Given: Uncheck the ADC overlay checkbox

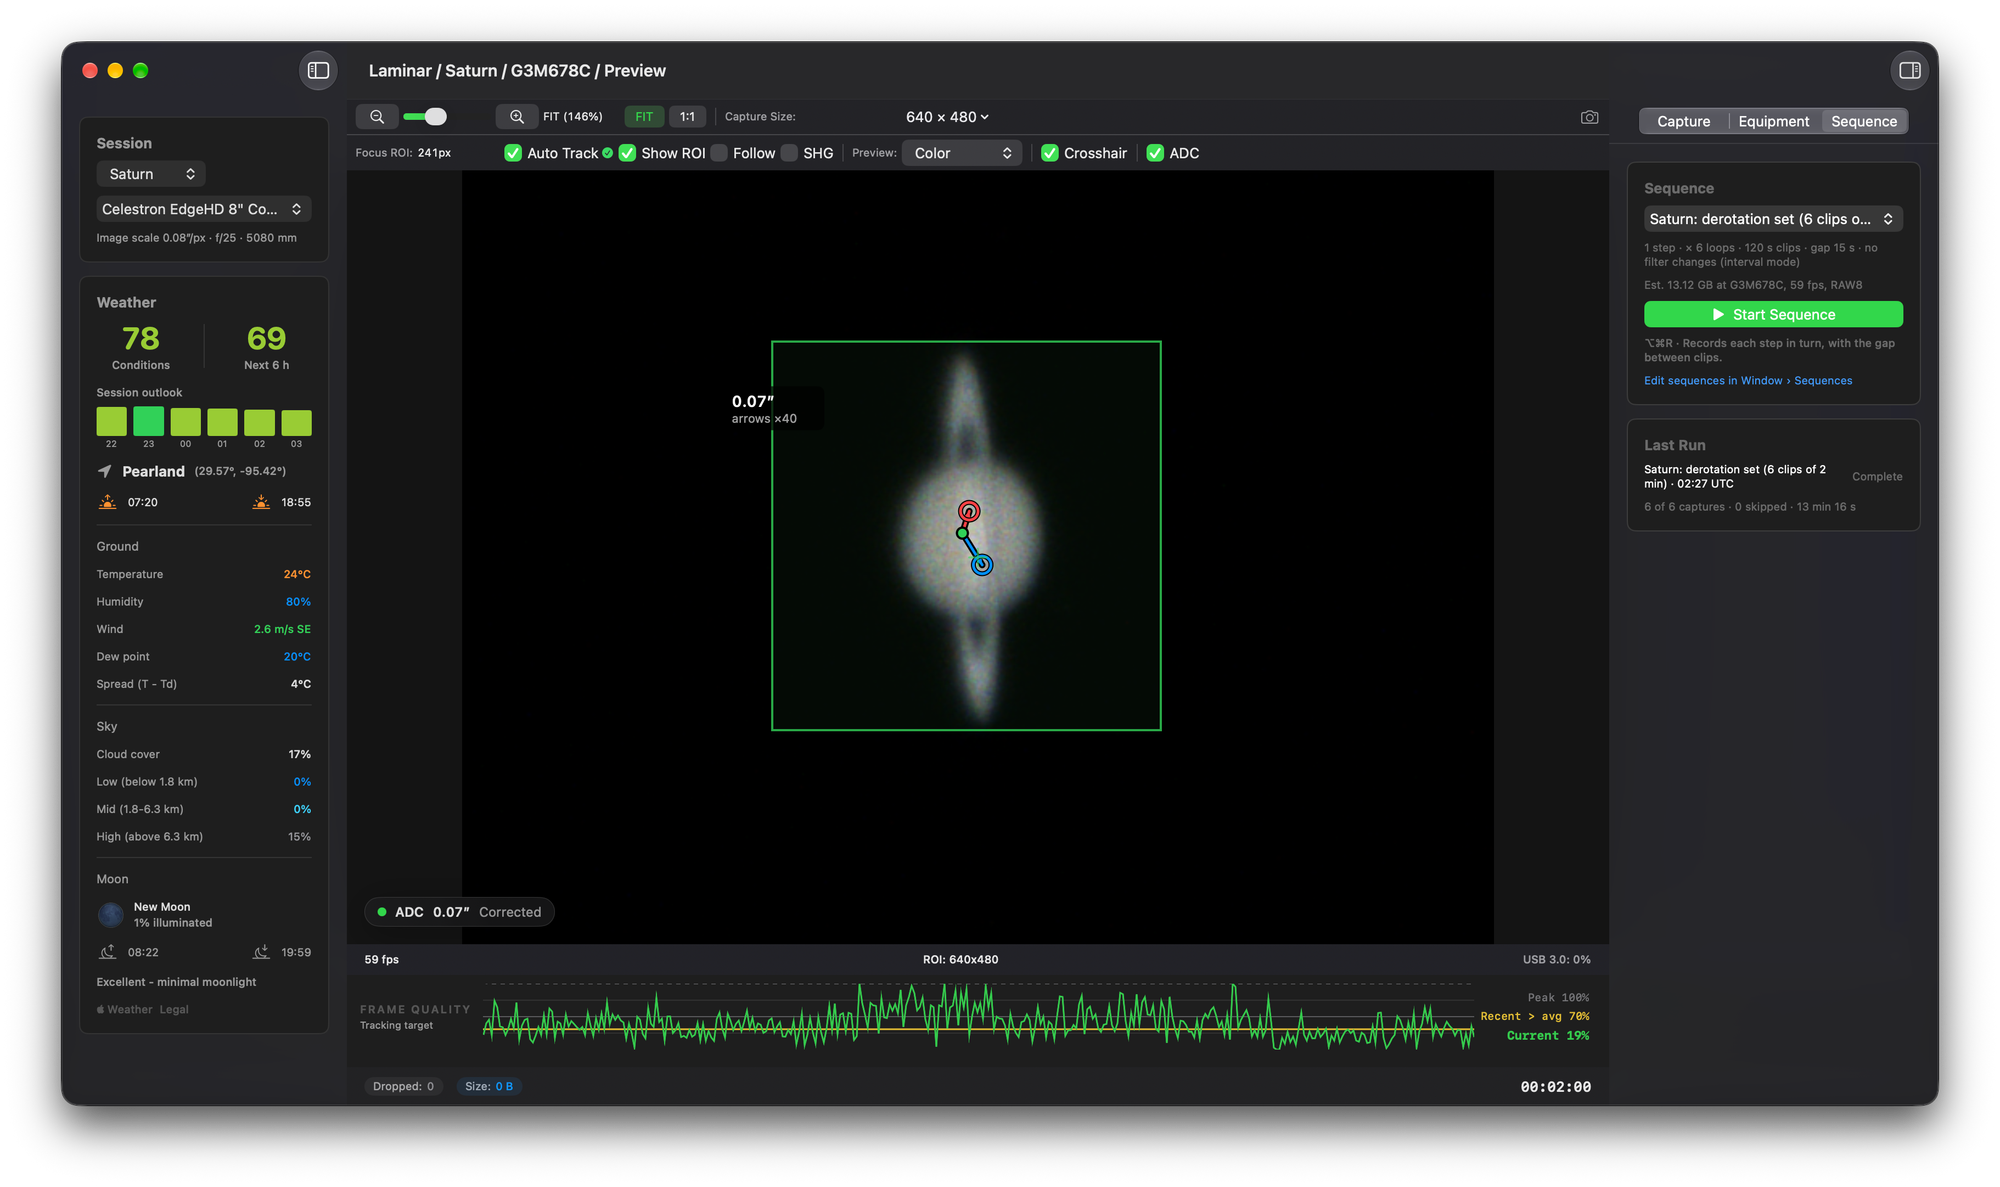Looking at the screenshot, I should (1155, 153).
